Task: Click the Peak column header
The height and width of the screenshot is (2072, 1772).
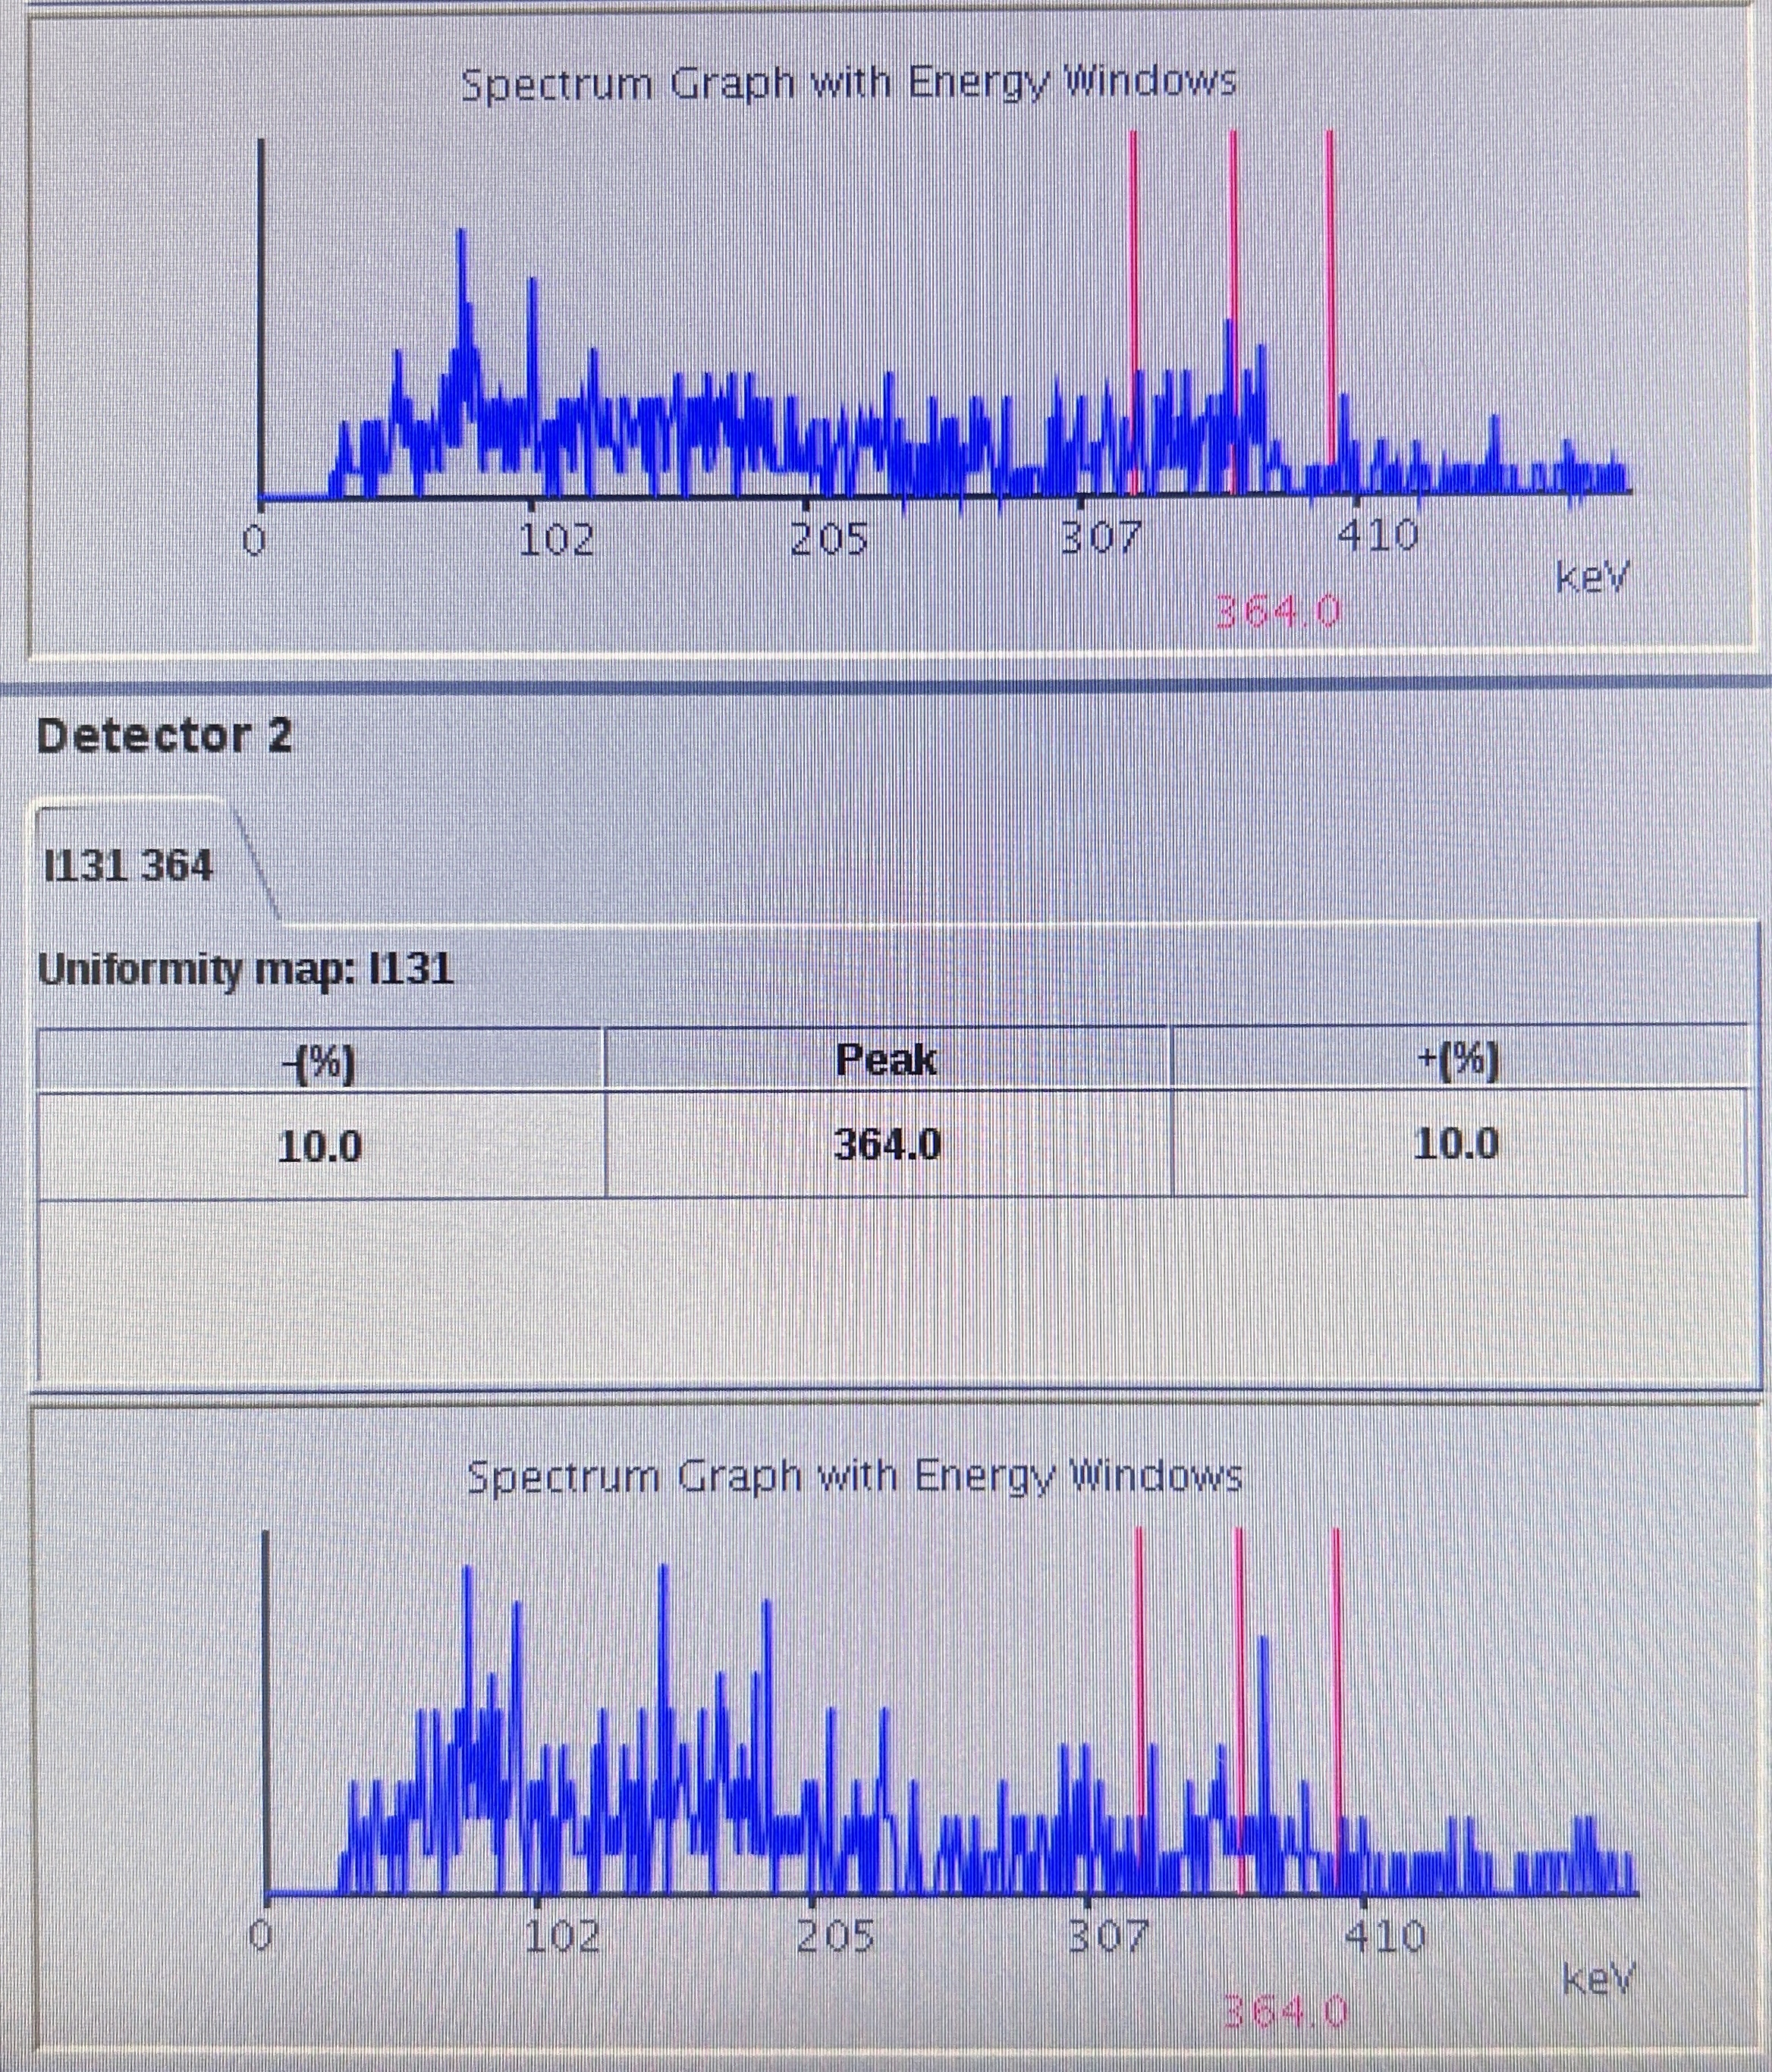Action: point(886,1060)
